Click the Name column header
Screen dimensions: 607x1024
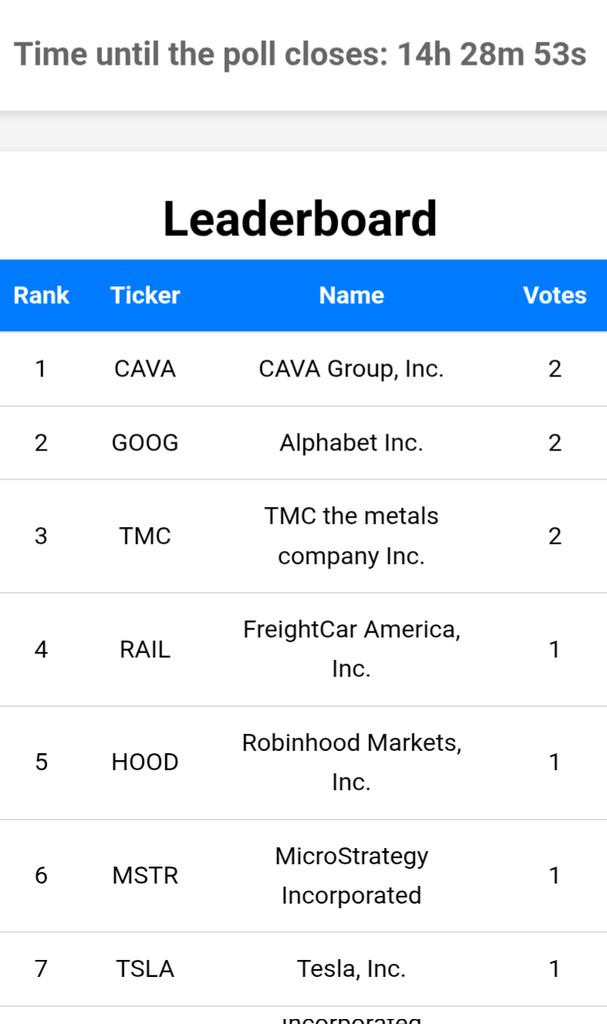point(352,295)
